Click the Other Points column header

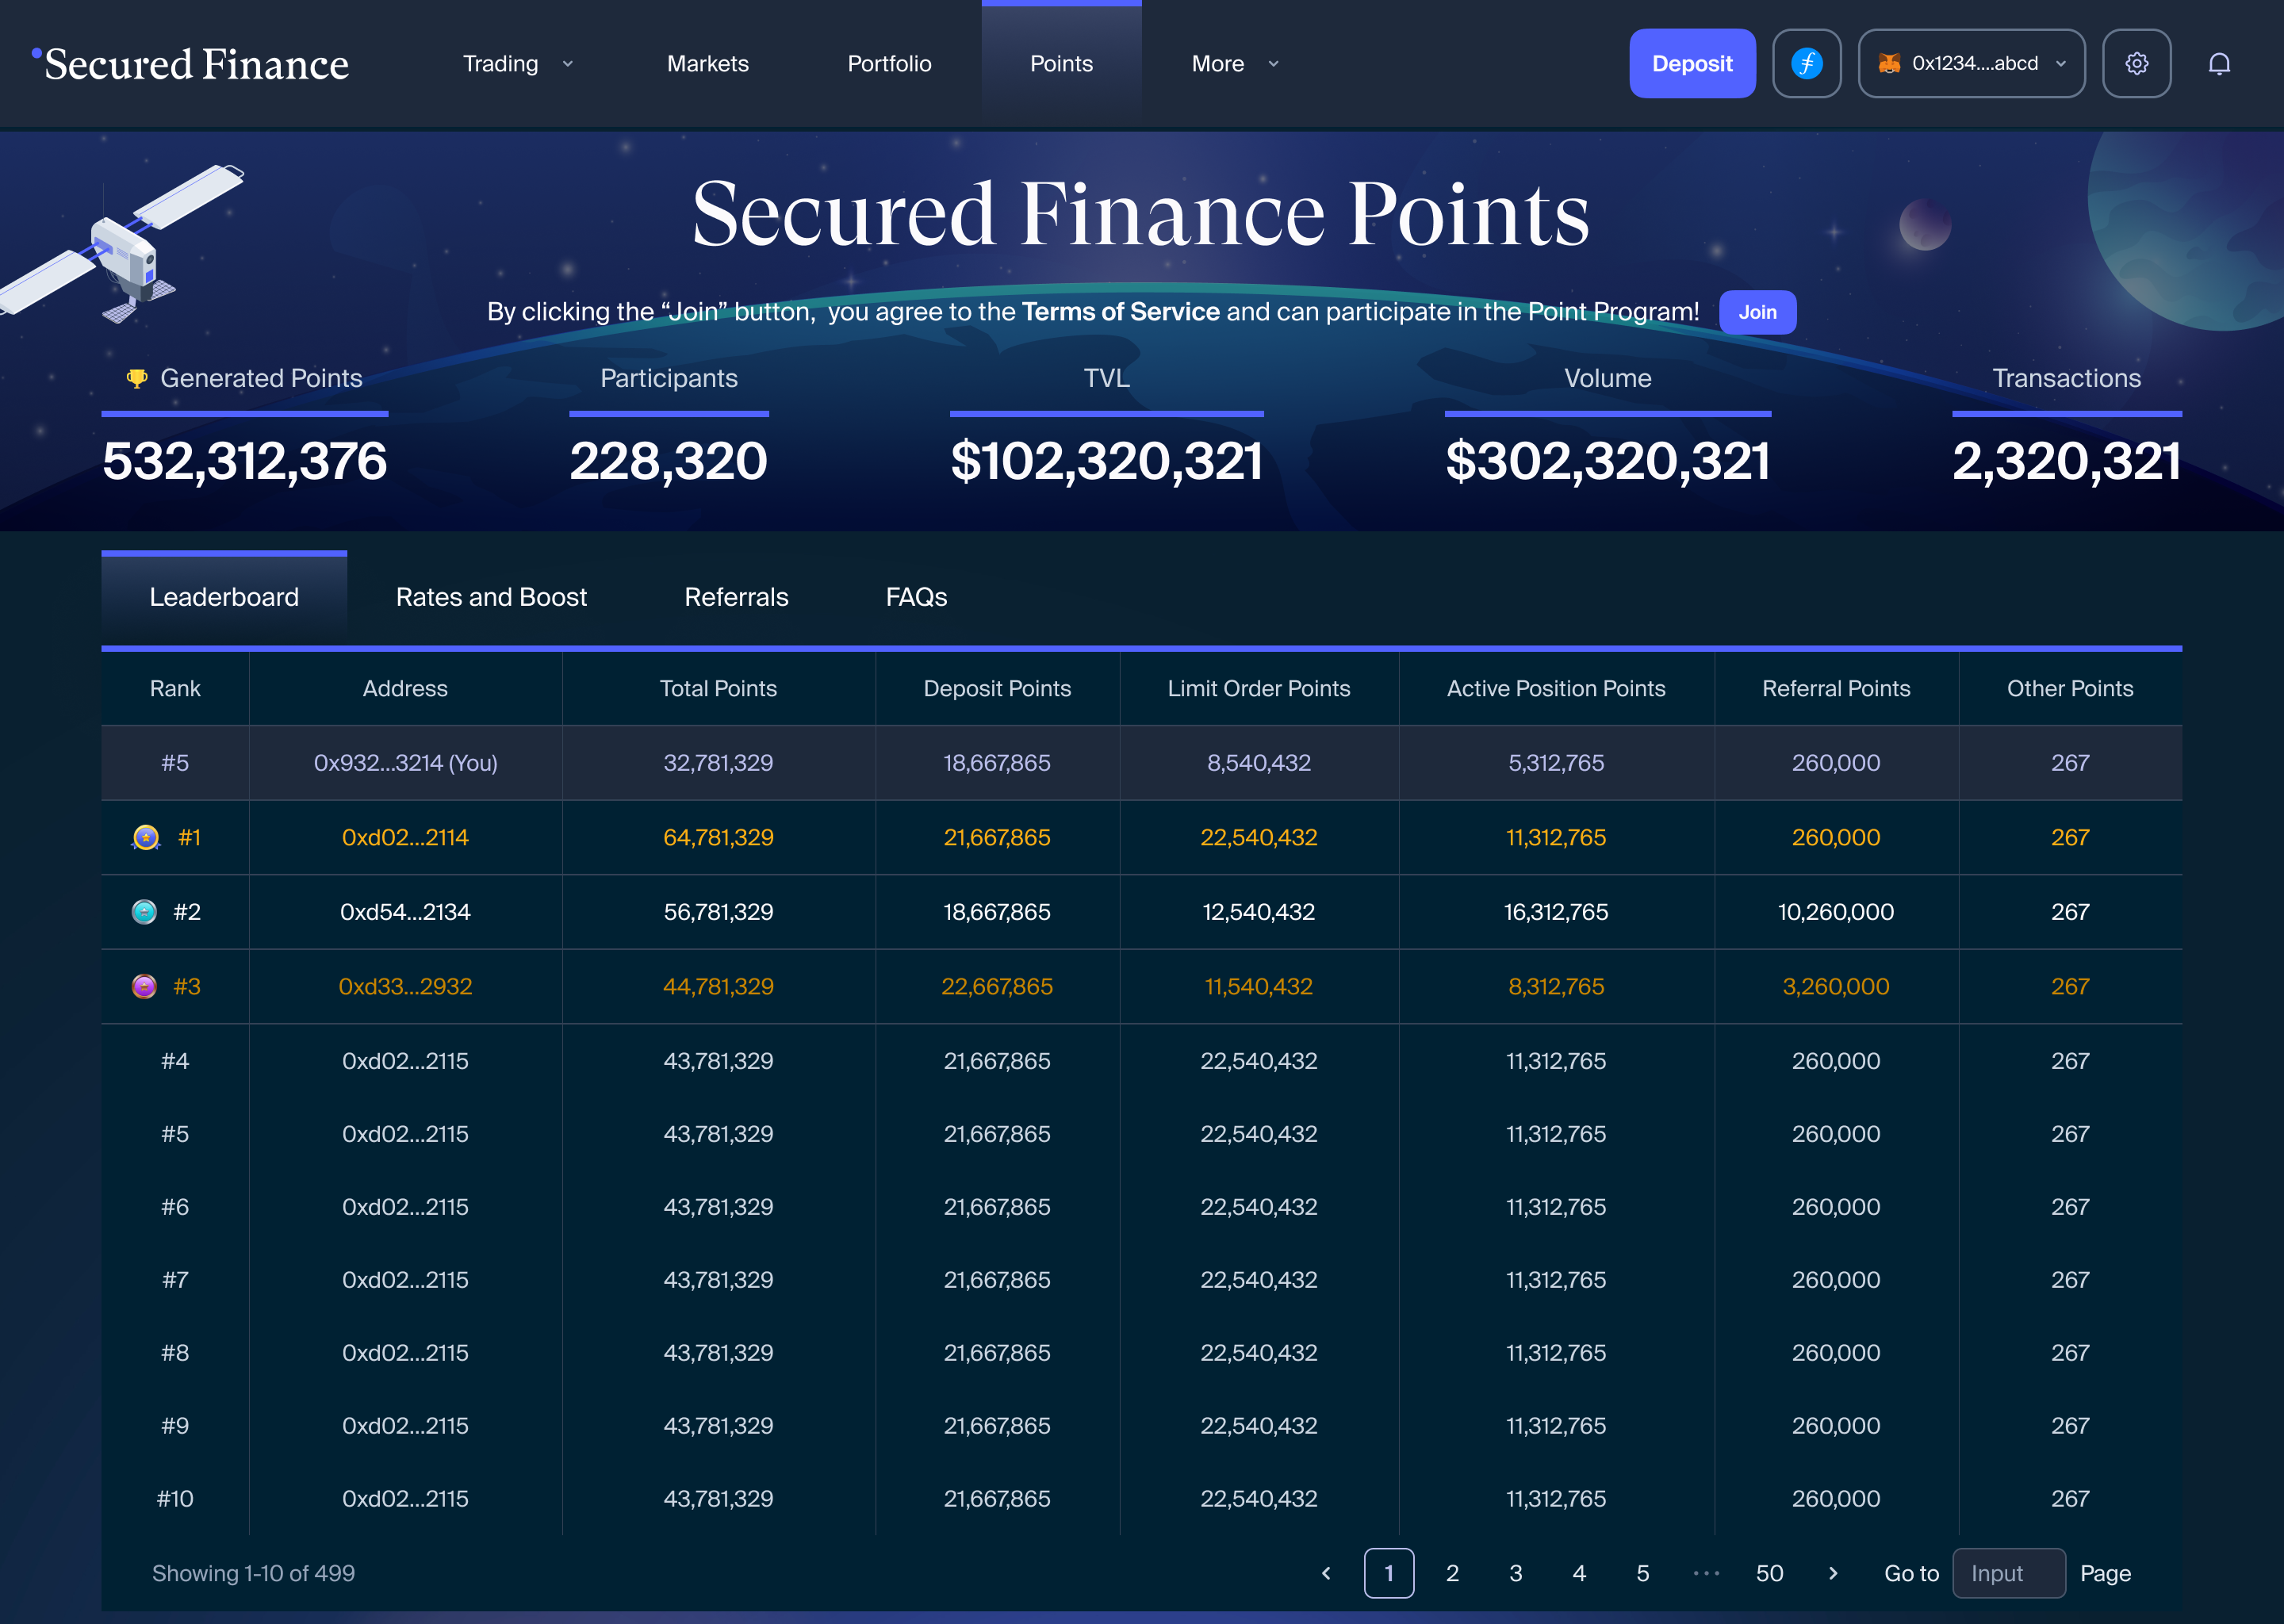point(2070,688)
